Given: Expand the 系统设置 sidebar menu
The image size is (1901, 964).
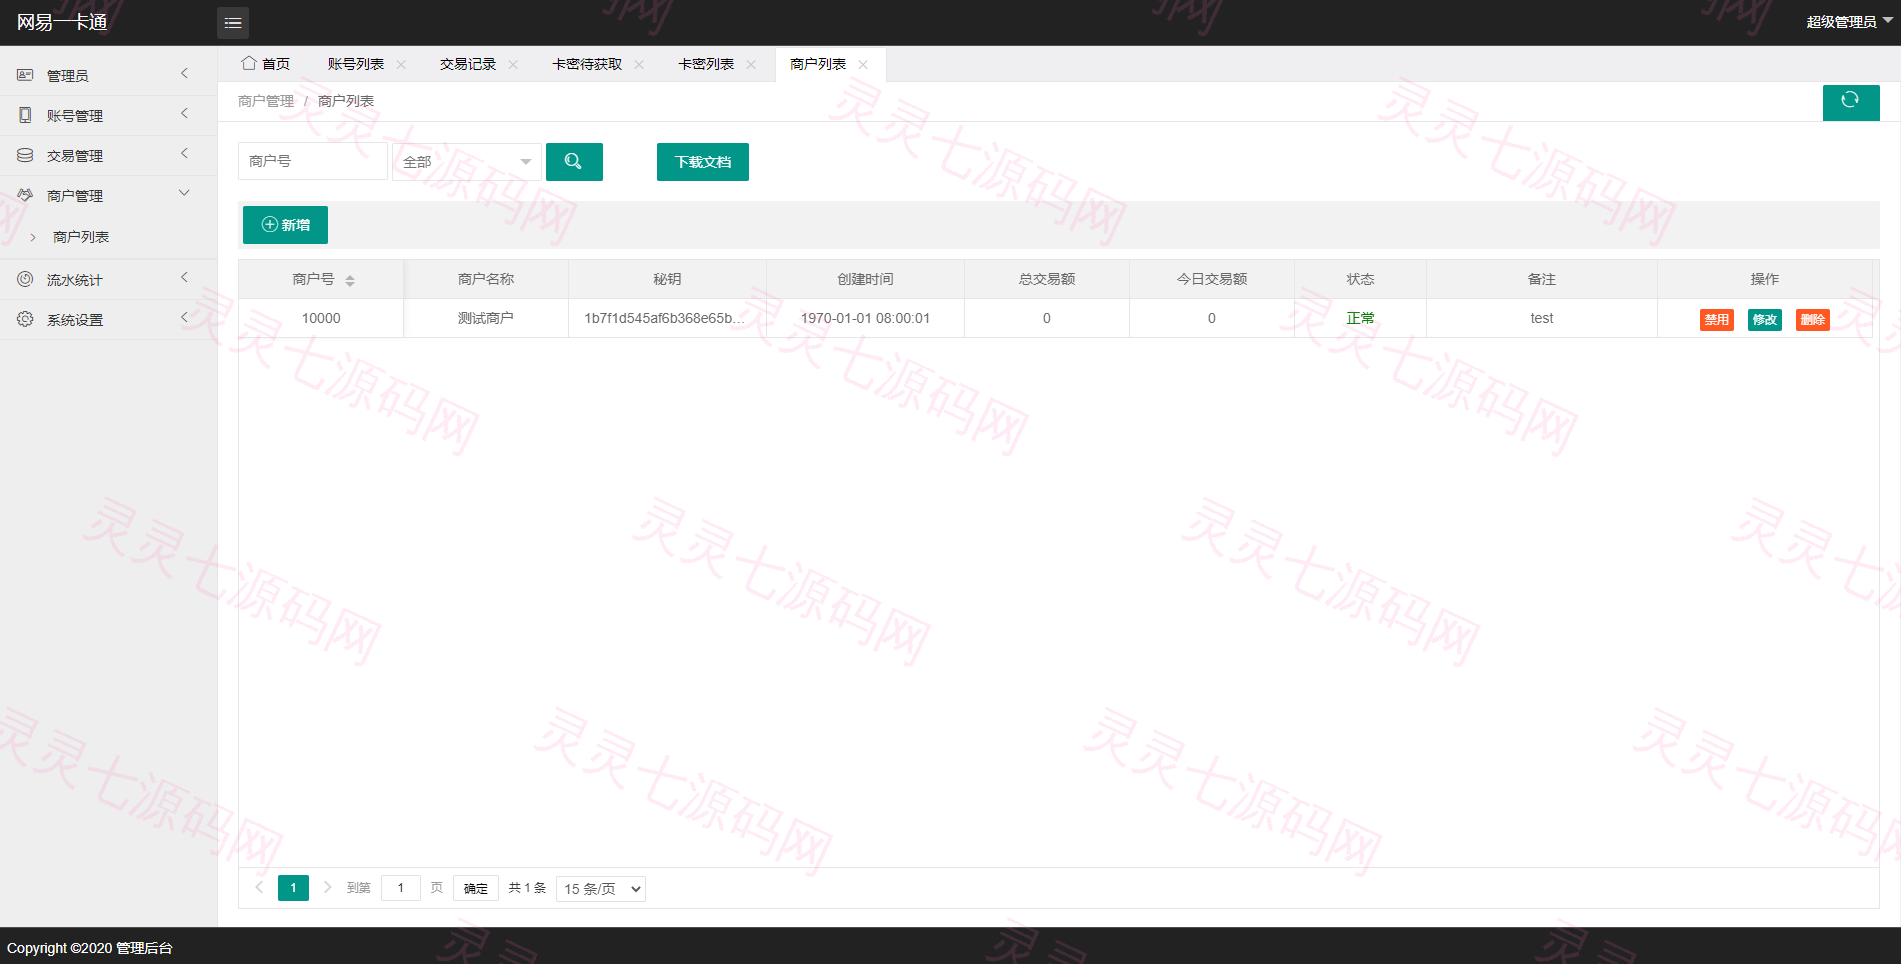Looking at the screenshot, I should (184, 317).
